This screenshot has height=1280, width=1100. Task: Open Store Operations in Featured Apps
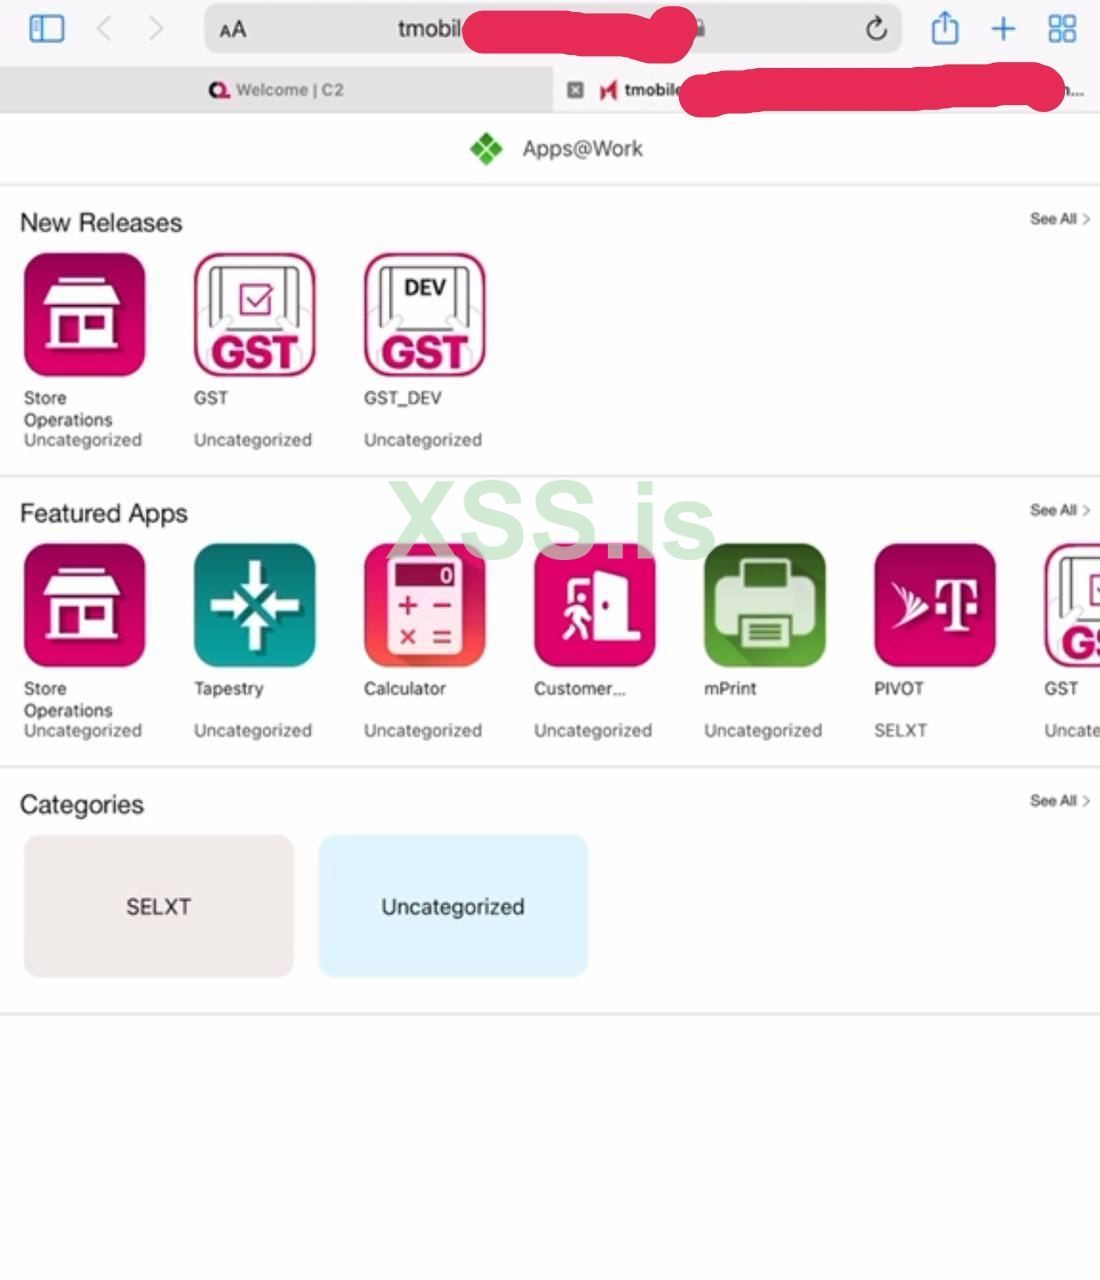[84, 605]
